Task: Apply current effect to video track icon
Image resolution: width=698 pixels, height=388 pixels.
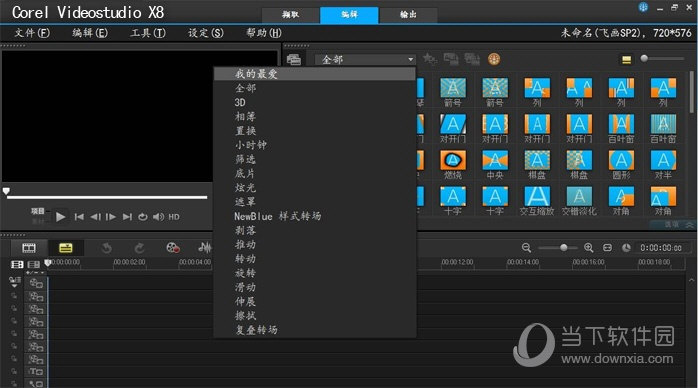Action: point(451,59)
